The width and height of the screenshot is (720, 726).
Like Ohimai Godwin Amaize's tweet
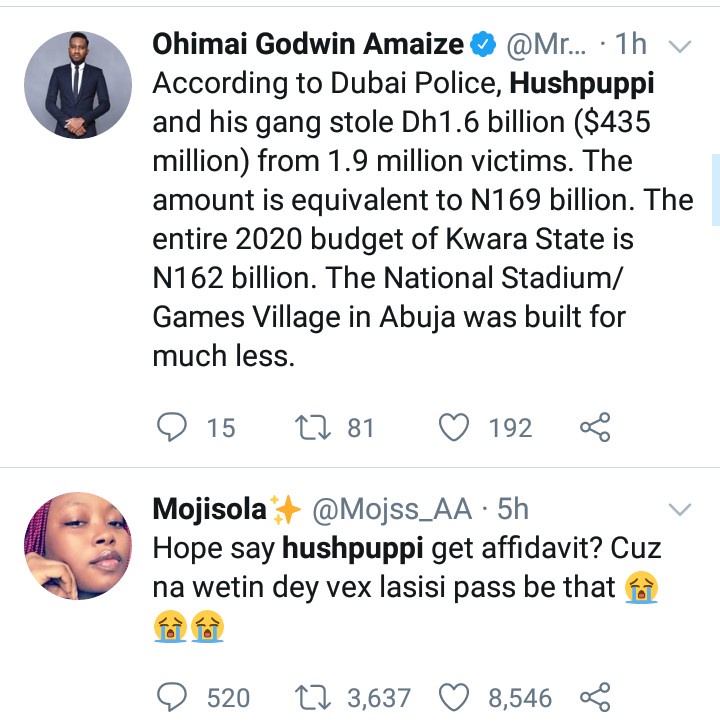pos(455,428)
